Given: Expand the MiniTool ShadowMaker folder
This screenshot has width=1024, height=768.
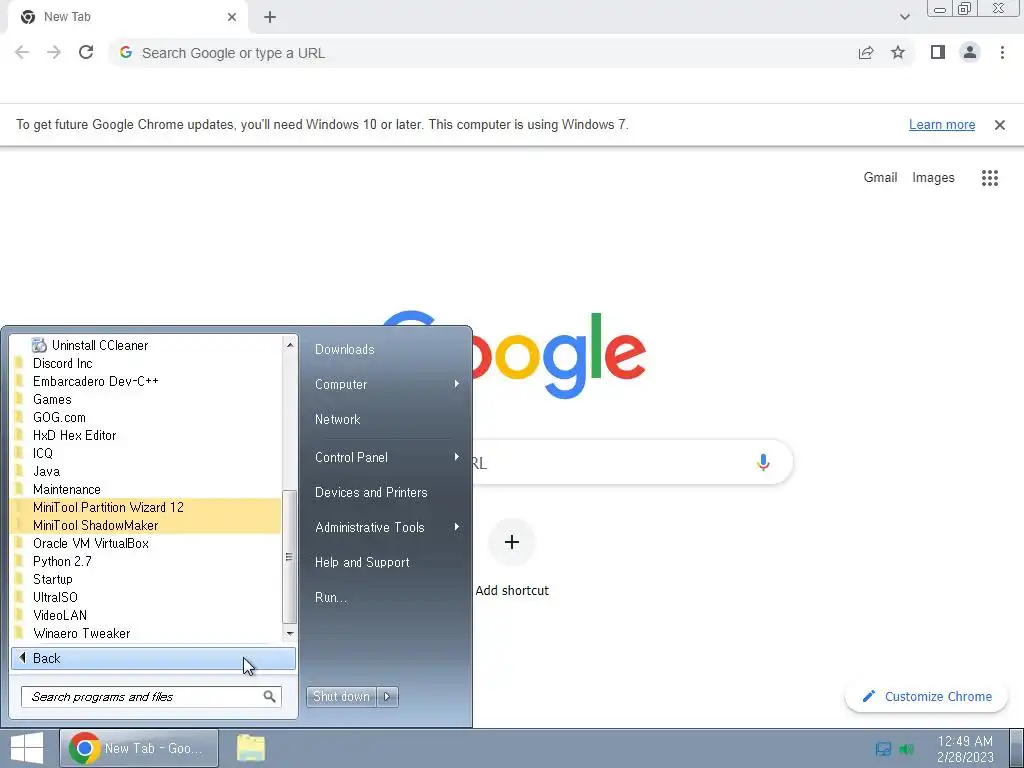Looking at the screenshot, I should (x=146, y=525).
